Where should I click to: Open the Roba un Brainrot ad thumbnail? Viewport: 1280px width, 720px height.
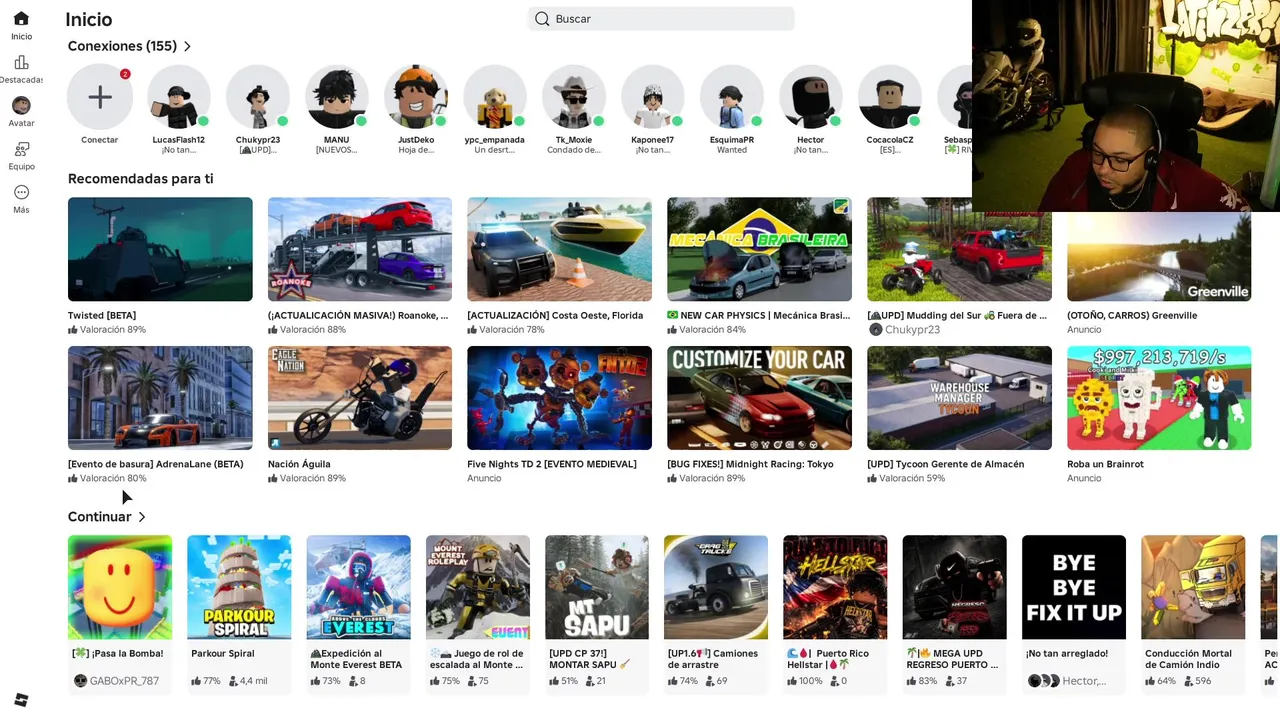click(1159, 398)
